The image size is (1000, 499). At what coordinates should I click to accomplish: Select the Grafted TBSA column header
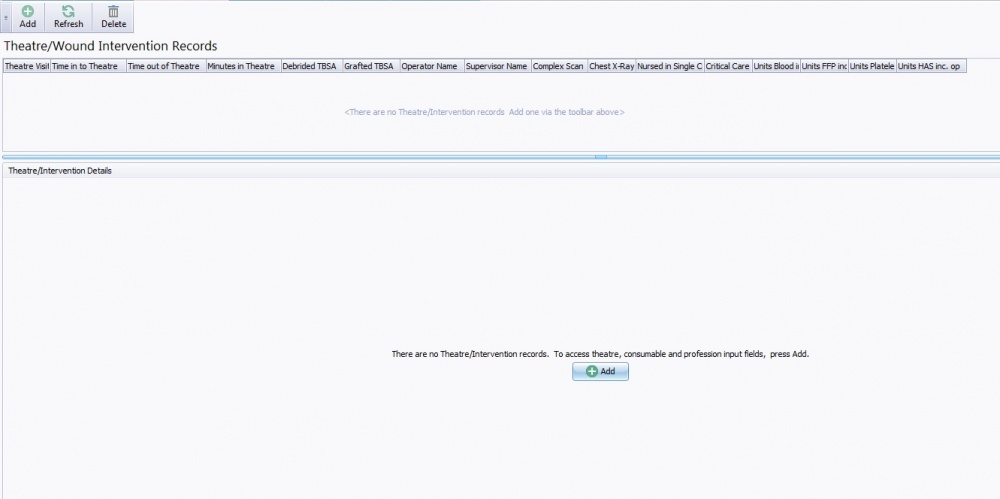point(369,66)
